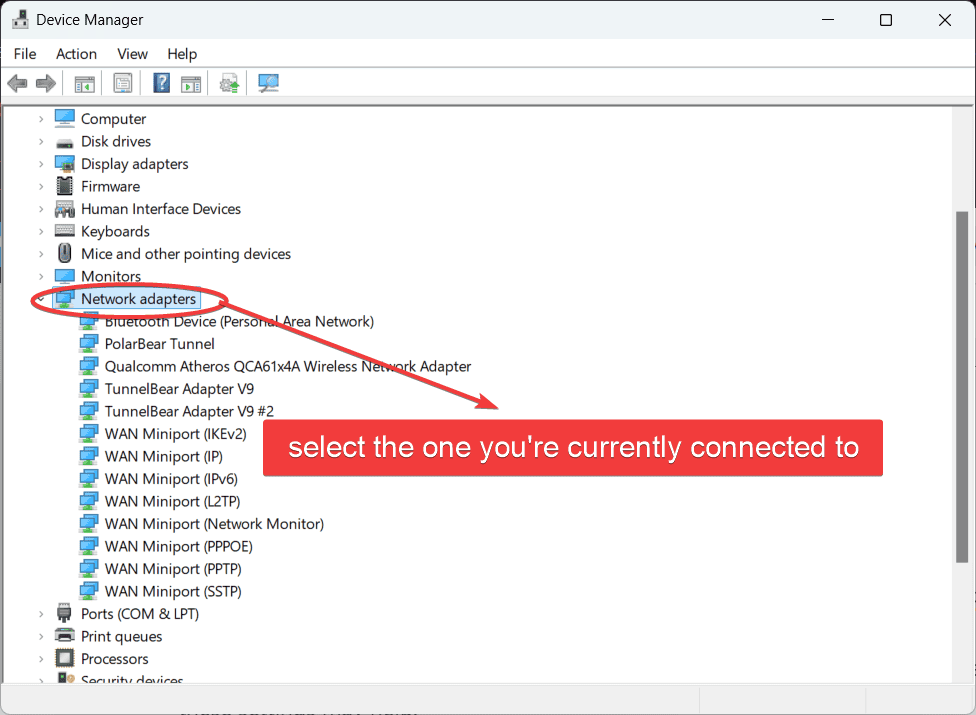This screenshot has height=715, width=976.
Task: Open the Action menu
Action: tap(77, 54)
